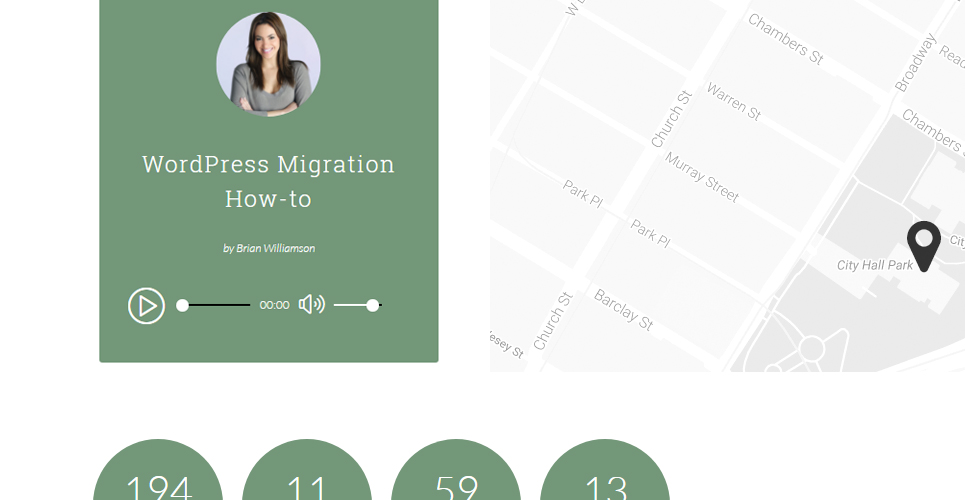965x500 pixels.
Task: Click the audio progress handle knob
Action: 182,305
